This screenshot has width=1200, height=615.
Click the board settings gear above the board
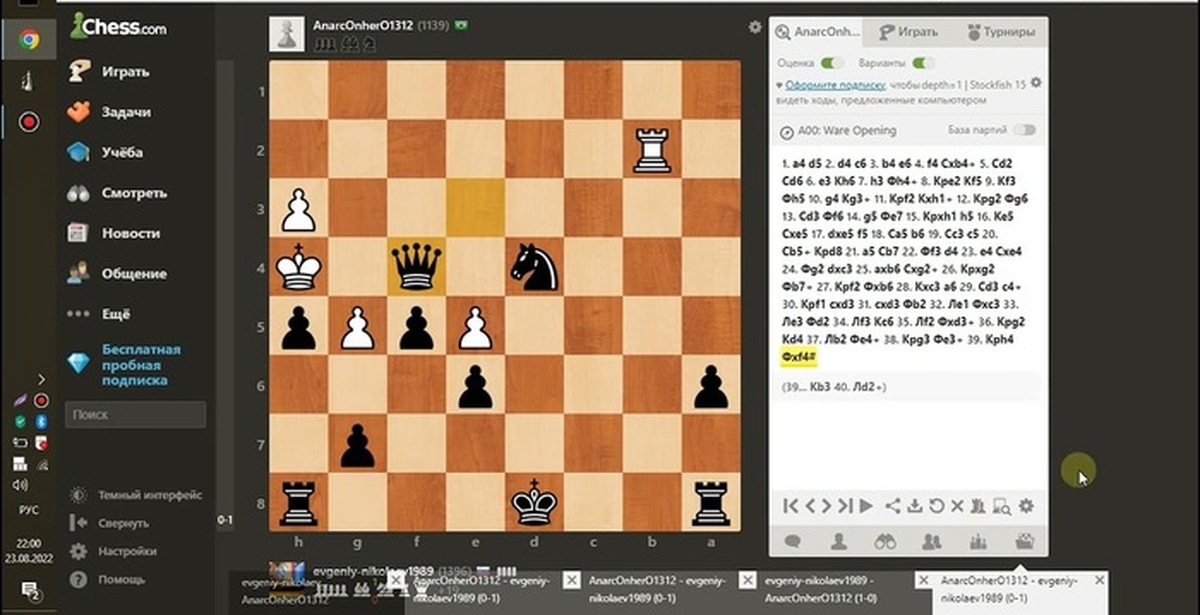(755, 28)
